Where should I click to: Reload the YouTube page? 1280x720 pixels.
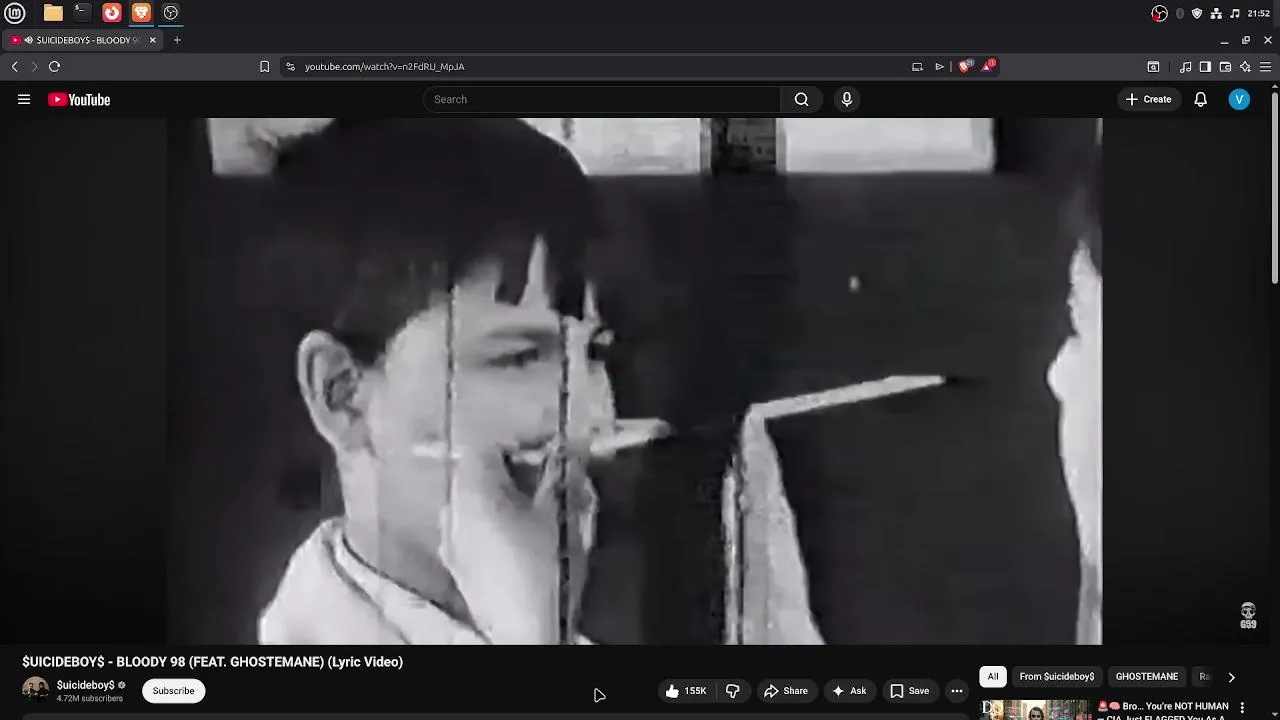pos(54,66)
